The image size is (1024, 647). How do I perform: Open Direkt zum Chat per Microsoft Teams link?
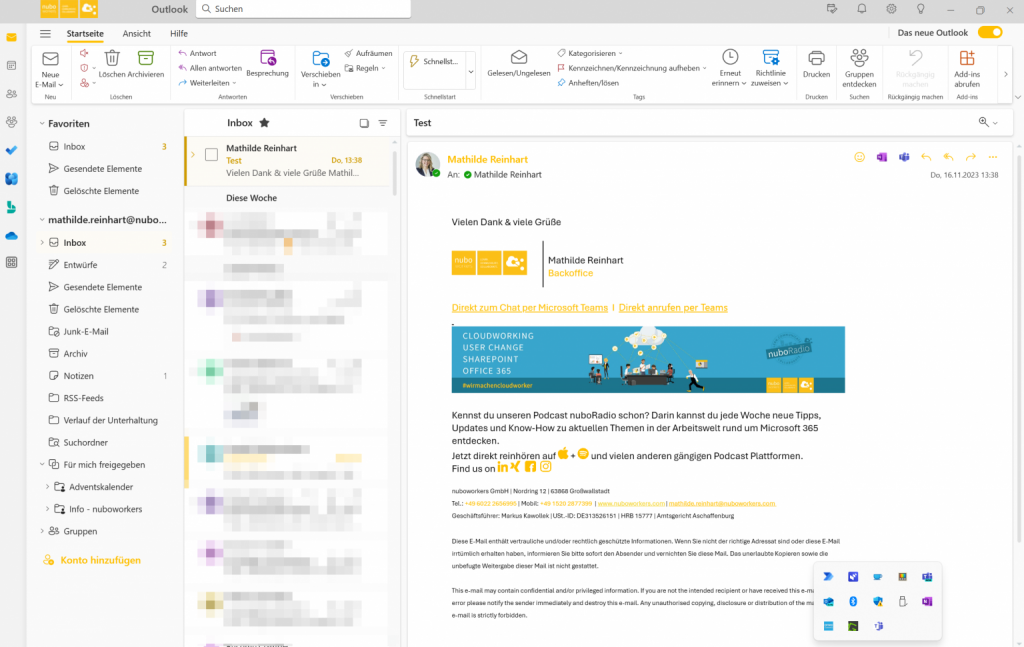[x=530, y=308]
